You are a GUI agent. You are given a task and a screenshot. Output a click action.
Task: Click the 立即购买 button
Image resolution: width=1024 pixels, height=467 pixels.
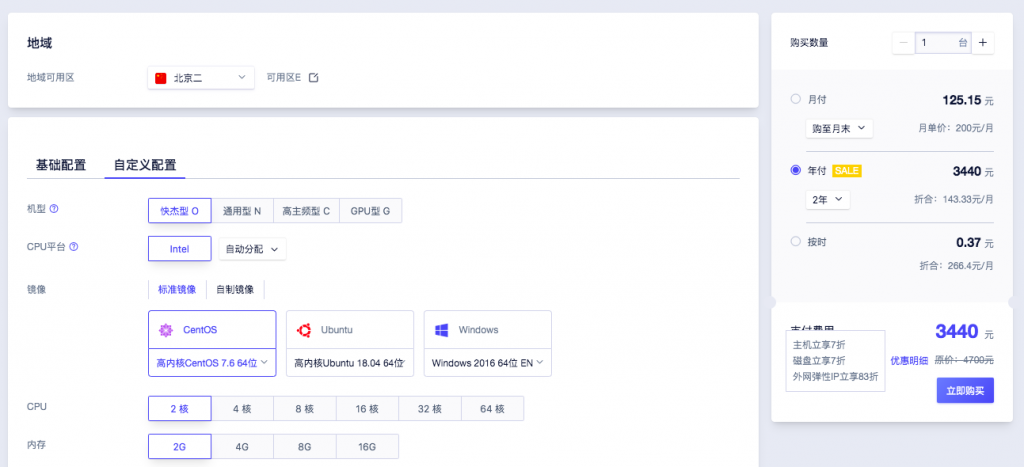coord(965,390)
